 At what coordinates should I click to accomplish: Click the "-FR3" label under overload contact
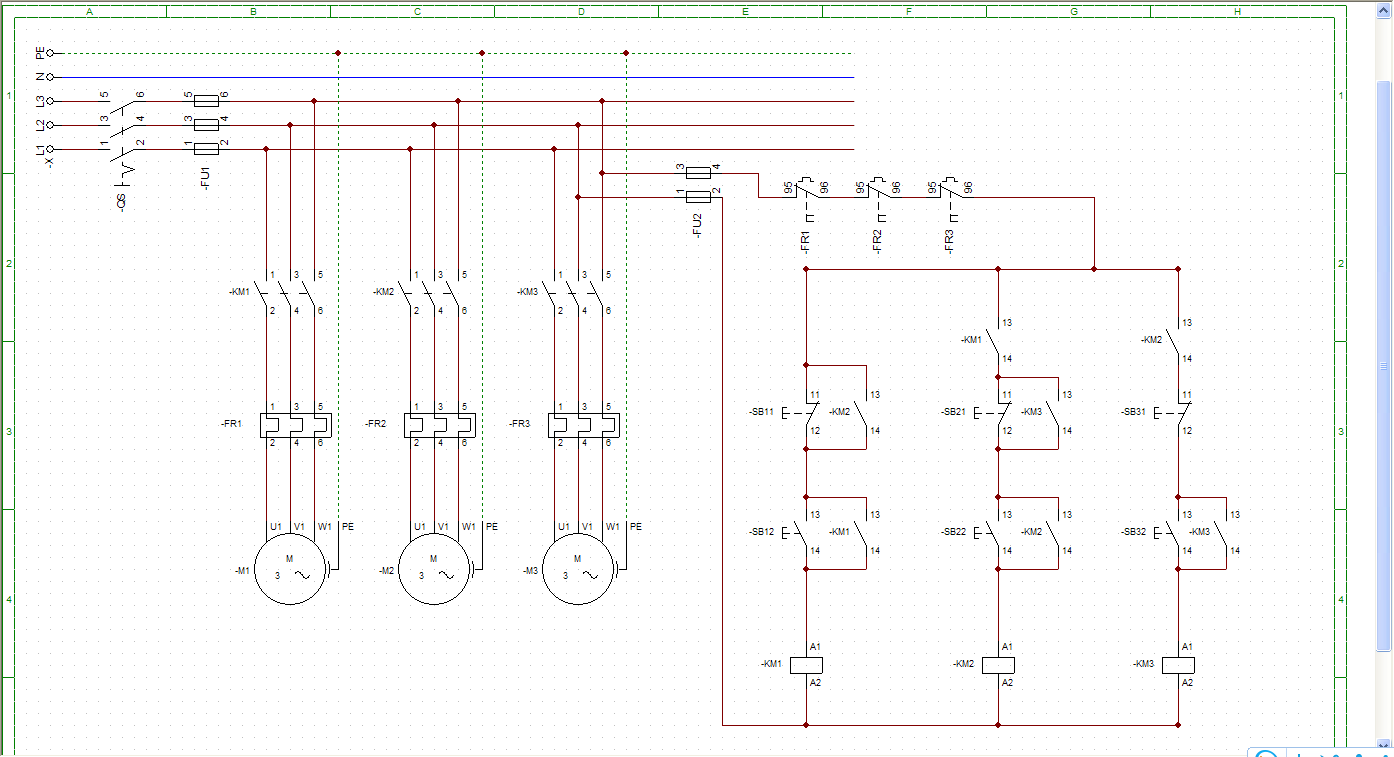(x=950, y=241)
